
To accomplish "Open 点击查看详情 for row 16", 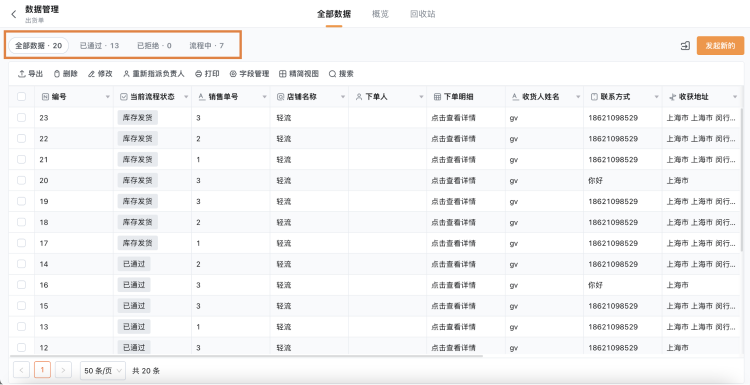I will [x=453, y=285].
